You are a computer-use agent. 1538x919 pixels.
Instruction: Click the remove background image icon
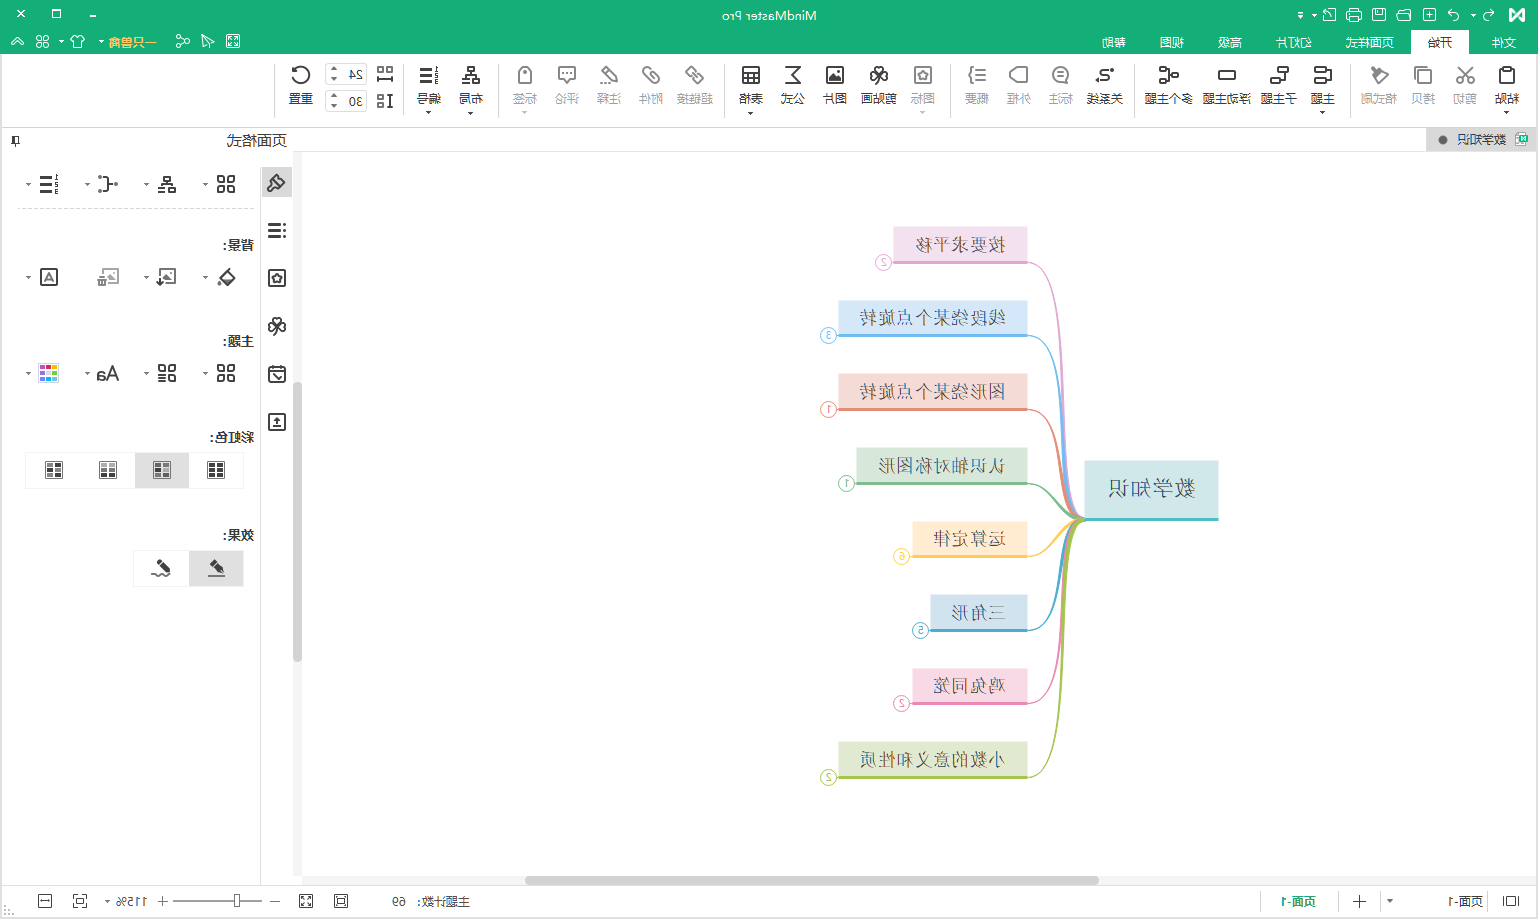[x=108, y=277]
